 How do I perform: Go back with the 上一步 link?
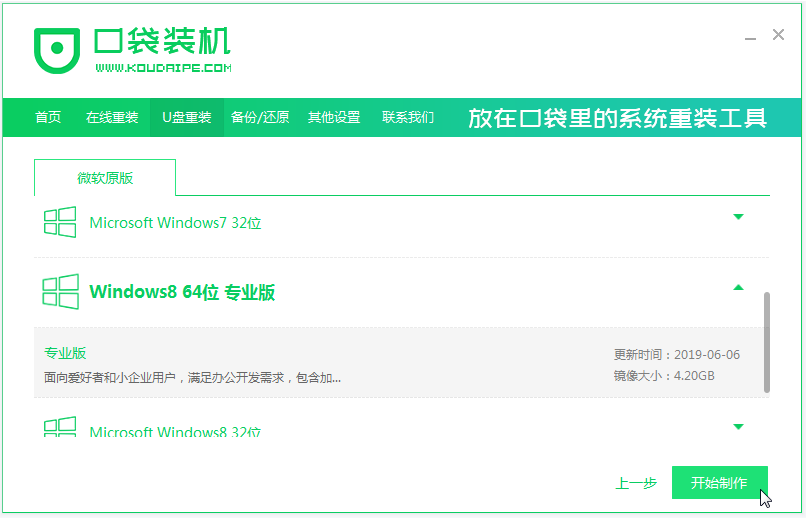636,483
